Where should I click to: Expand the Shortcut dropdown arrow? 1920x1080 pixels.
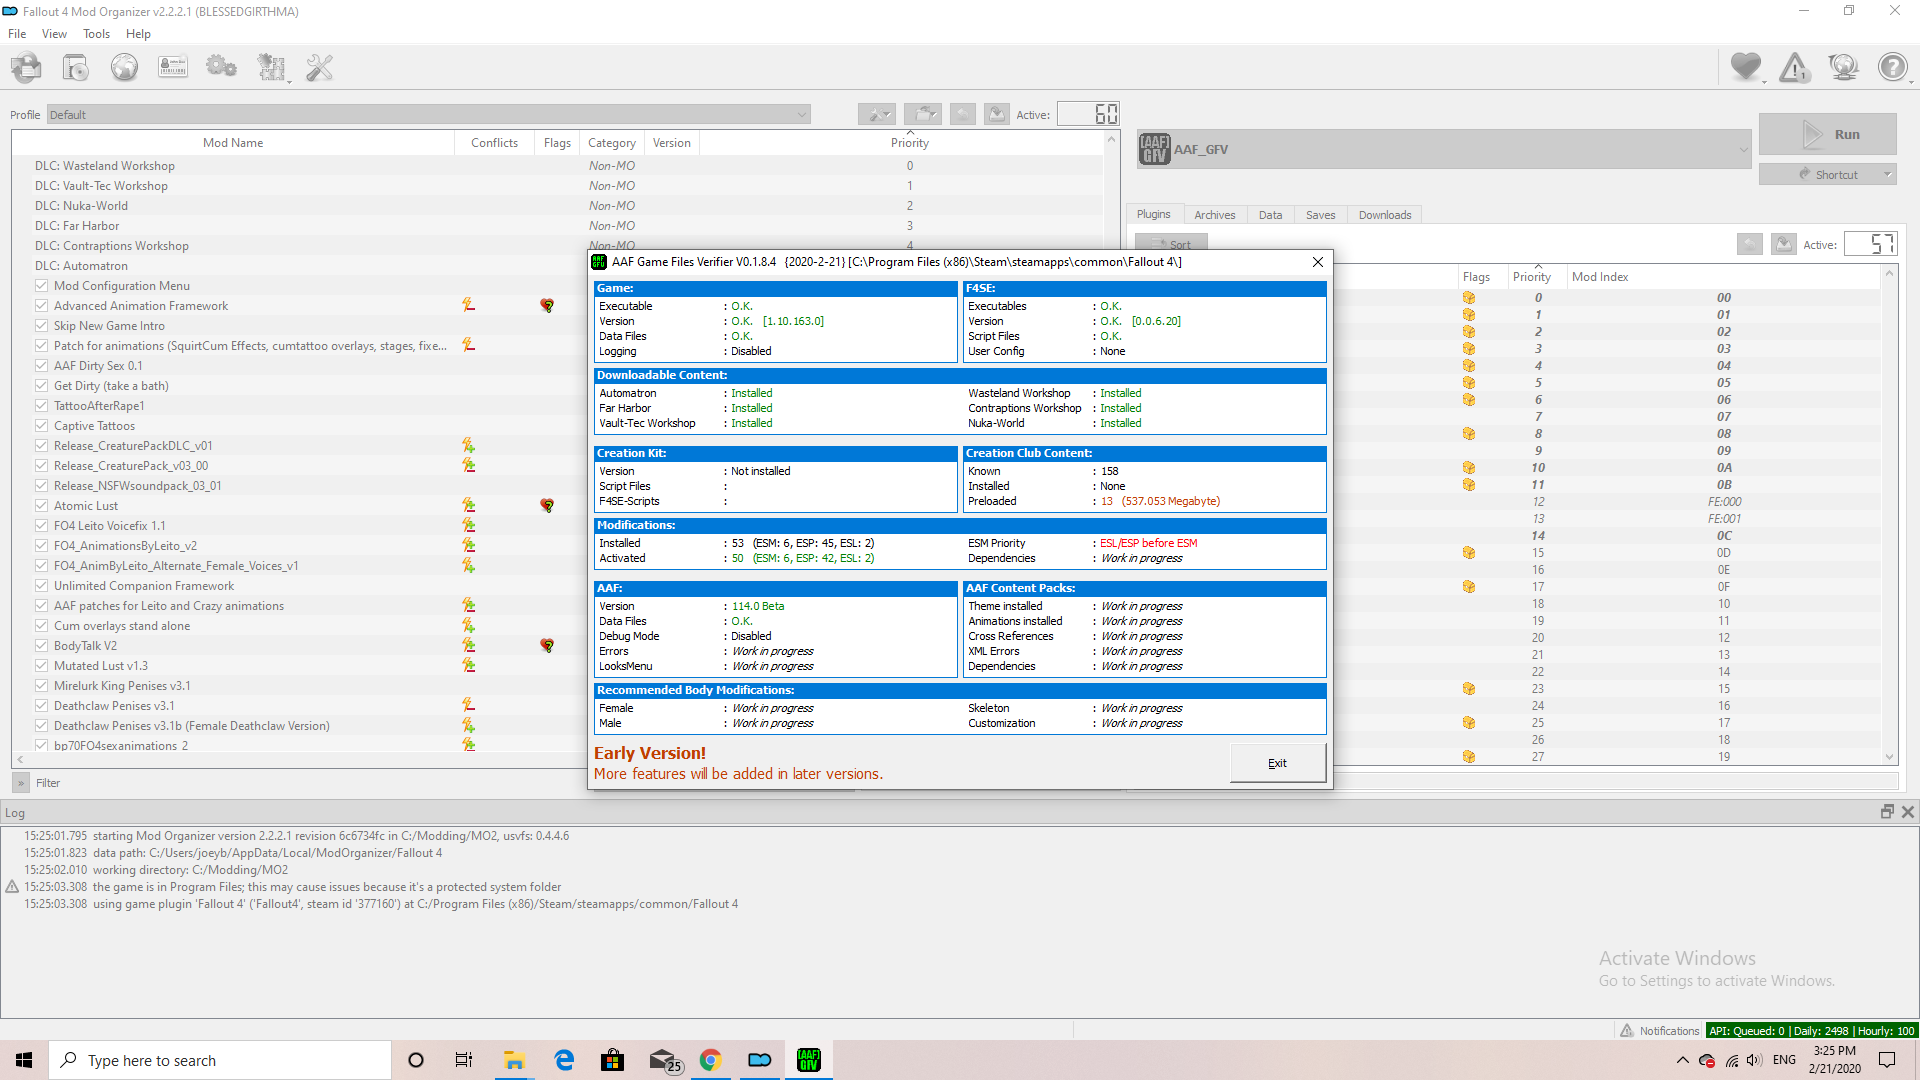coord(1887,174)
